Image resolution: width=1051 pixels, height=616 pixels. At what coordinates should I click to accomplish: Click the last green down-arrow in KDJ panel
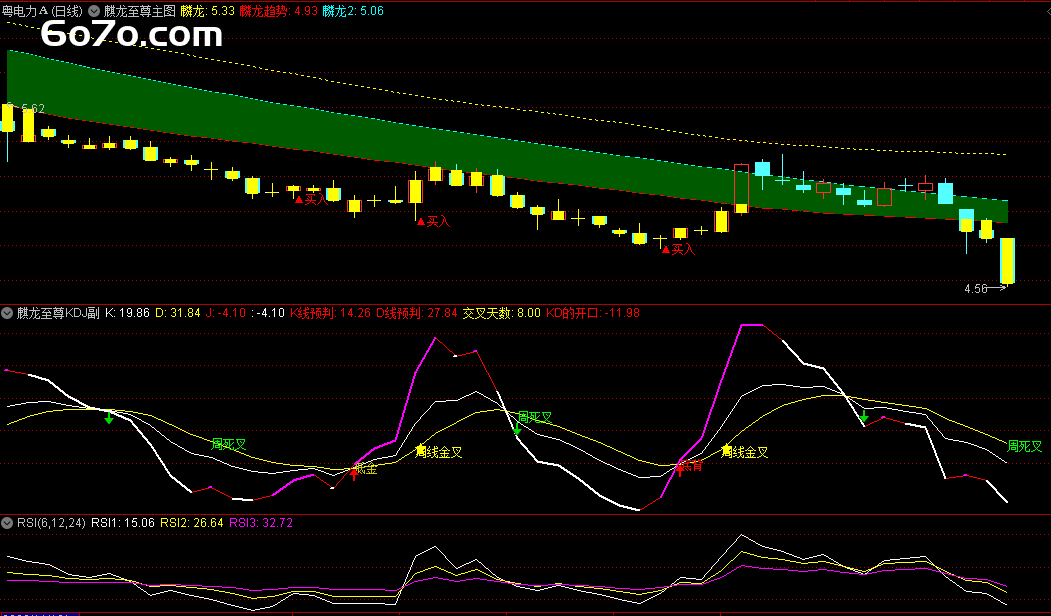(x=865, y=416)
